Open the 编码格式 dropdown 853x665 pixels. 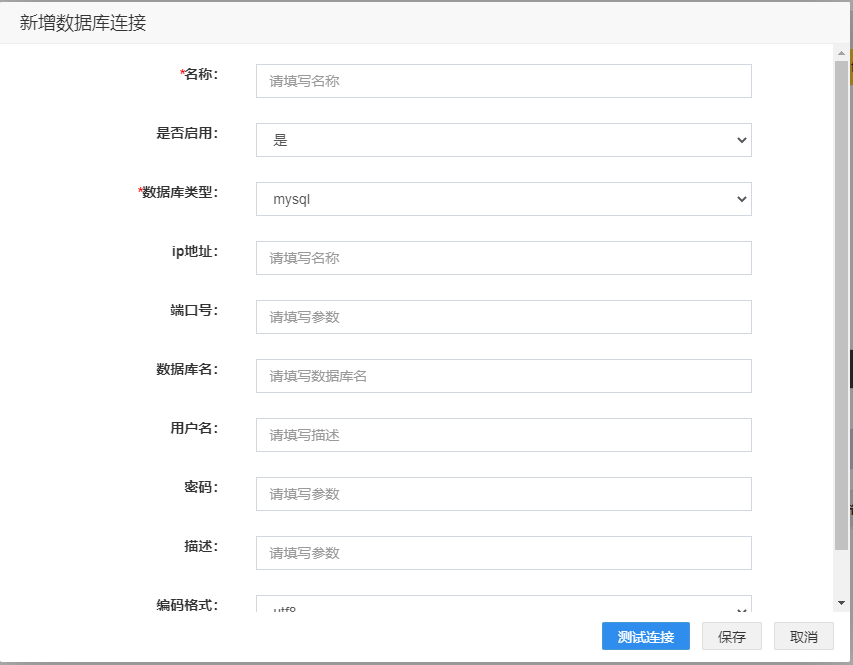tap(504, 604)
